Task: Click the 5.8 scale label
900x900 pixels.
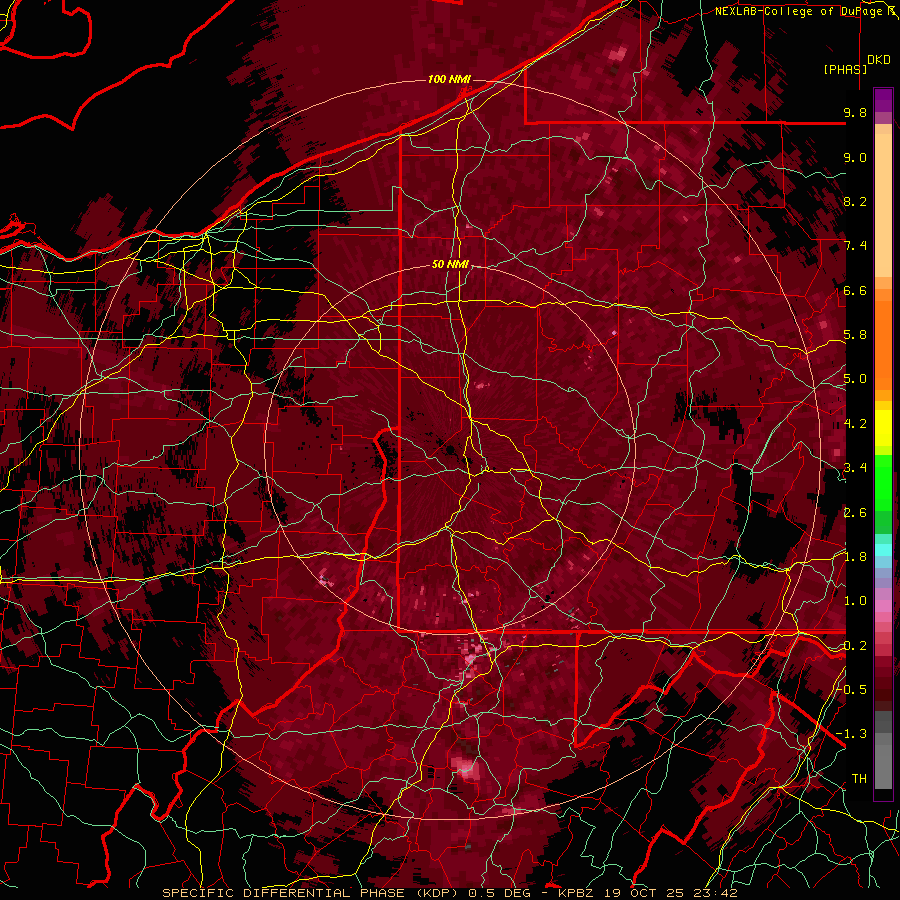Action: click(855, 335)
